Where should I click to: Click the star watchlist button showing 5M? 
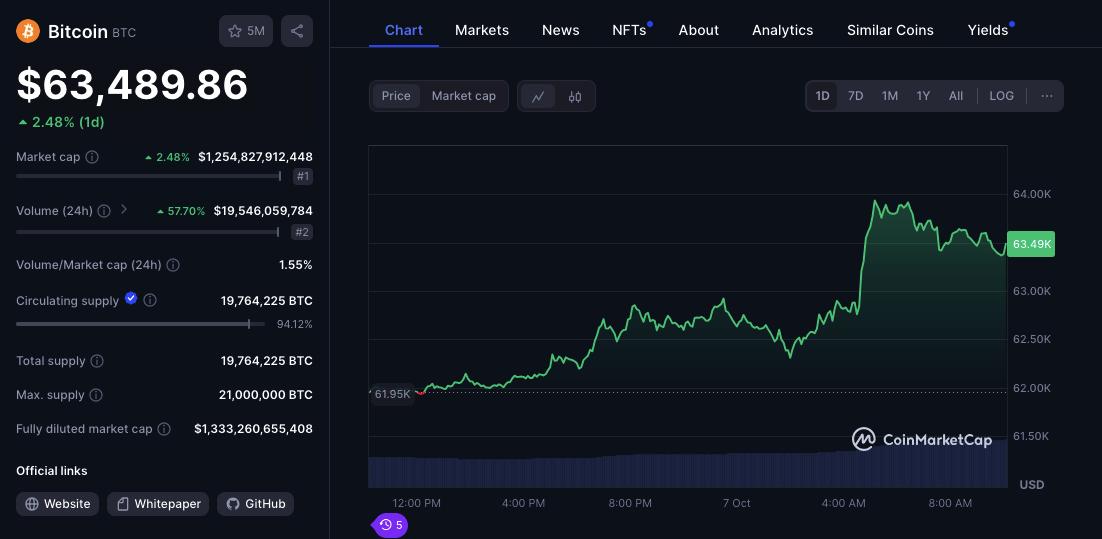coord(246,31)
